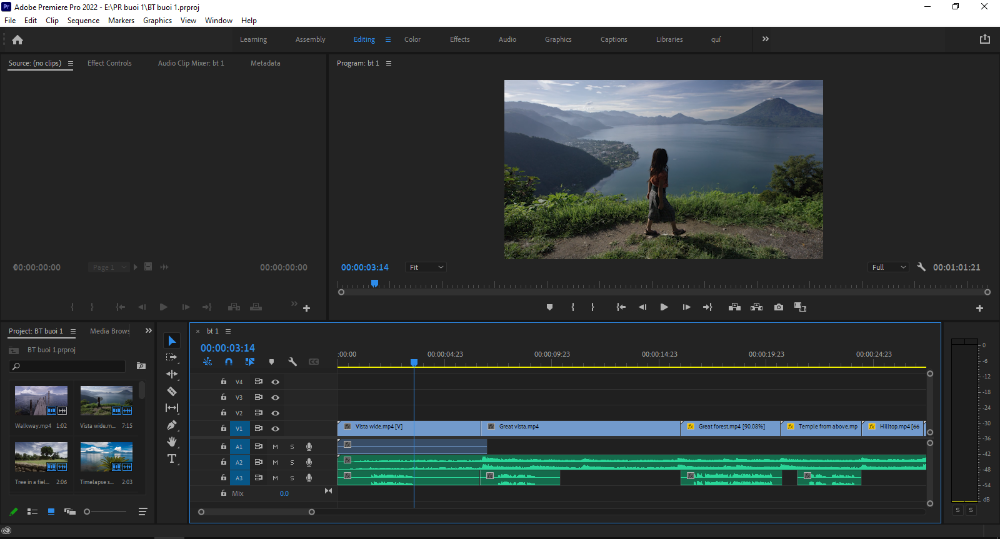Screen dimensions: 1000x539
Task: Select the Pen tool
Action: 172,425
